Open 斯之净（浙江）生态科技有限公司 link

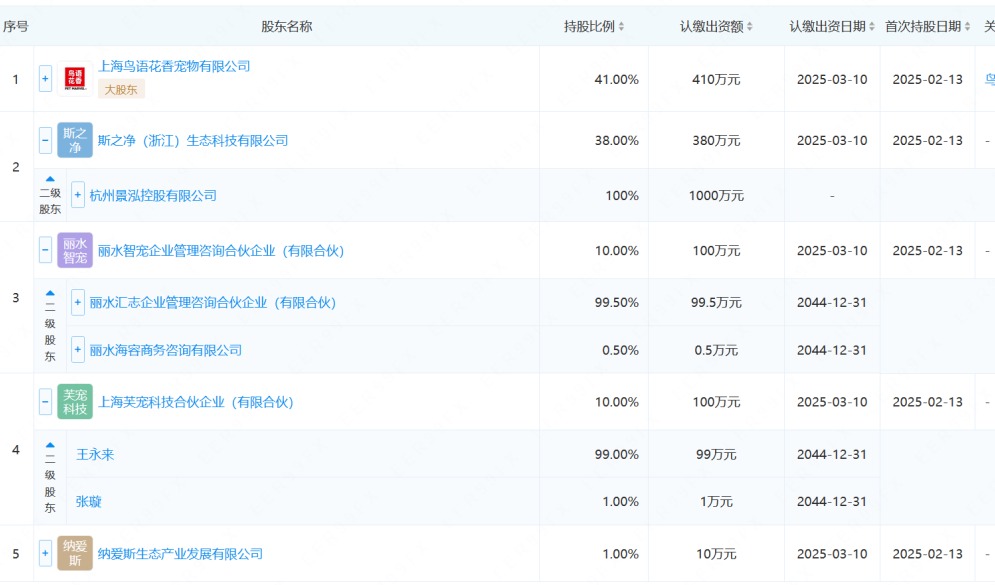pyautogui.click(x=193, y=140)
